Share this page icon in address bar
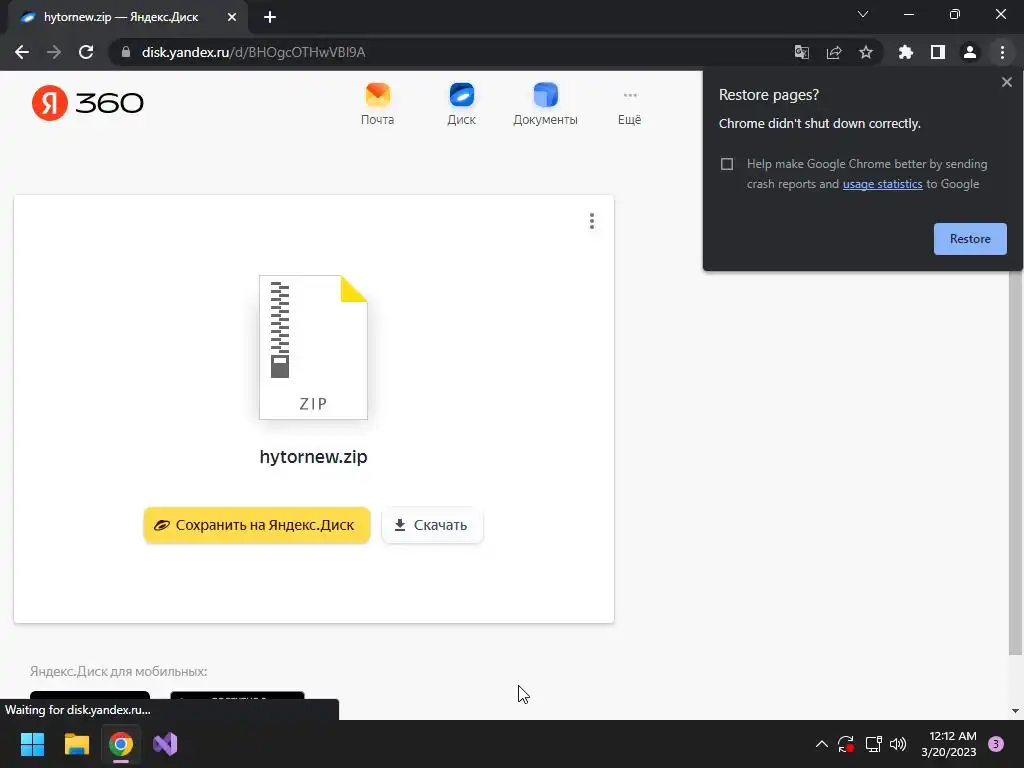Screen dimensions: 1024x768 tap(834, 52)
